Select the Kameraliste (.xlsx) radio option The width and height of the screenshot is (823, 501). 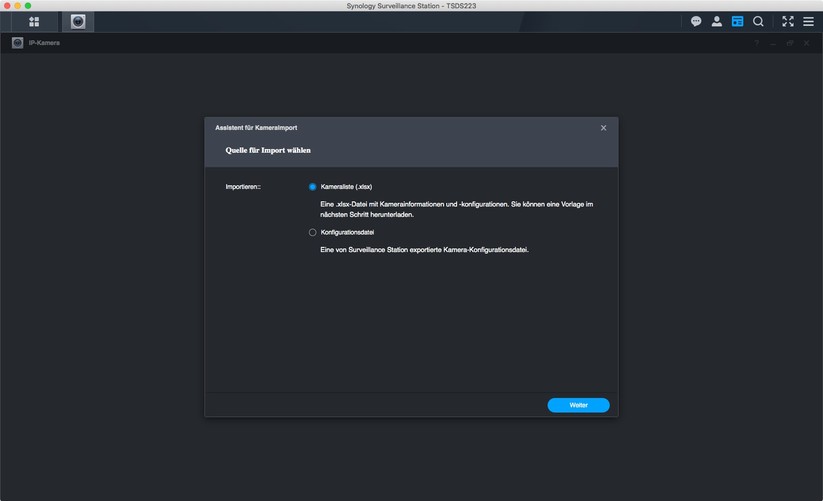click(x=312, y=187)
